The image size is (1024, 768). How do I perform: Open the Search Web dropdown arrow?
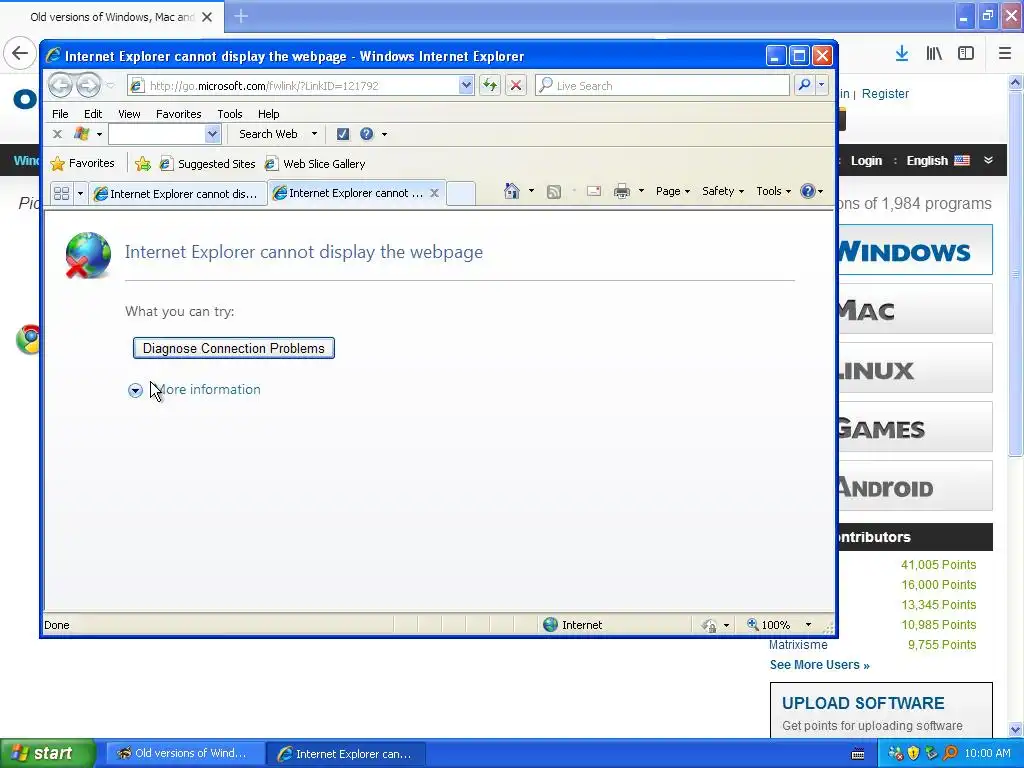coord(314,134)
